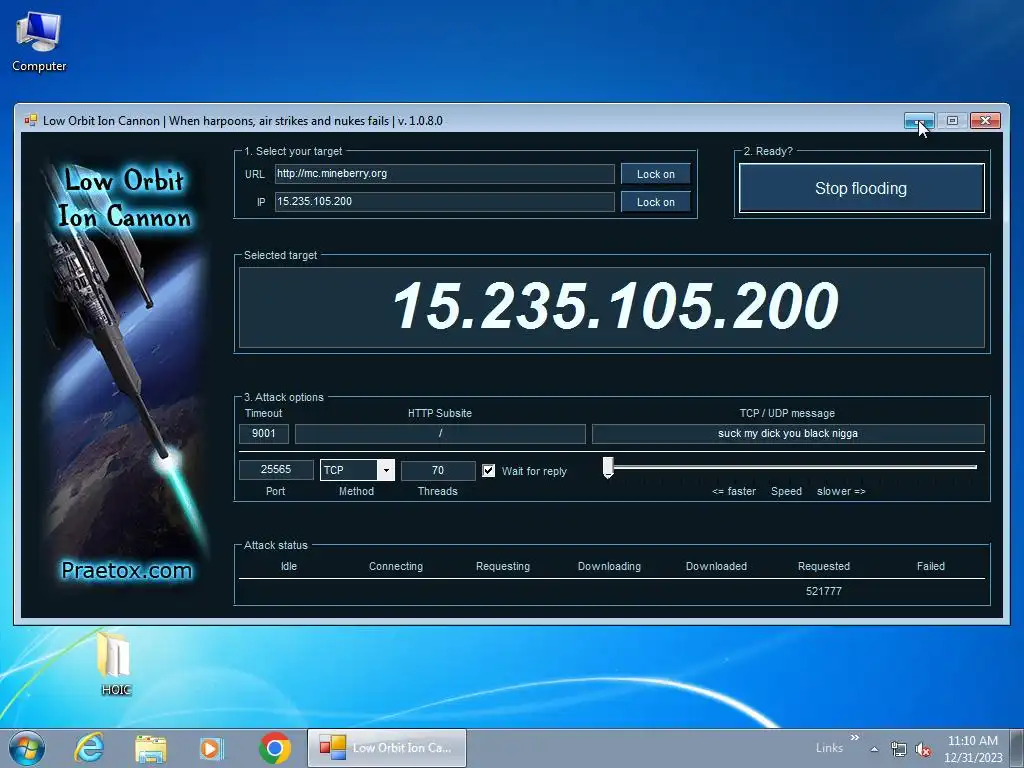Select the HOIC folder on desktop

pyautogui.click(x=116, y=664)
